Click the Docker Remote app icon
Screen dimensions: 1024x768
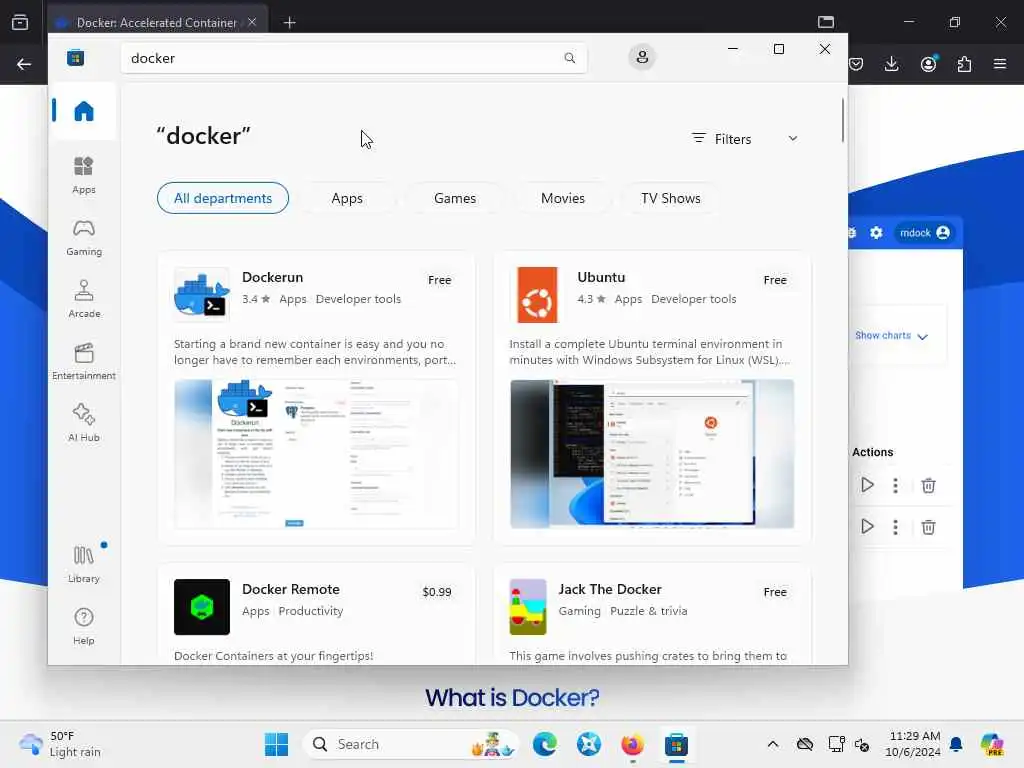tap(202, 607)
